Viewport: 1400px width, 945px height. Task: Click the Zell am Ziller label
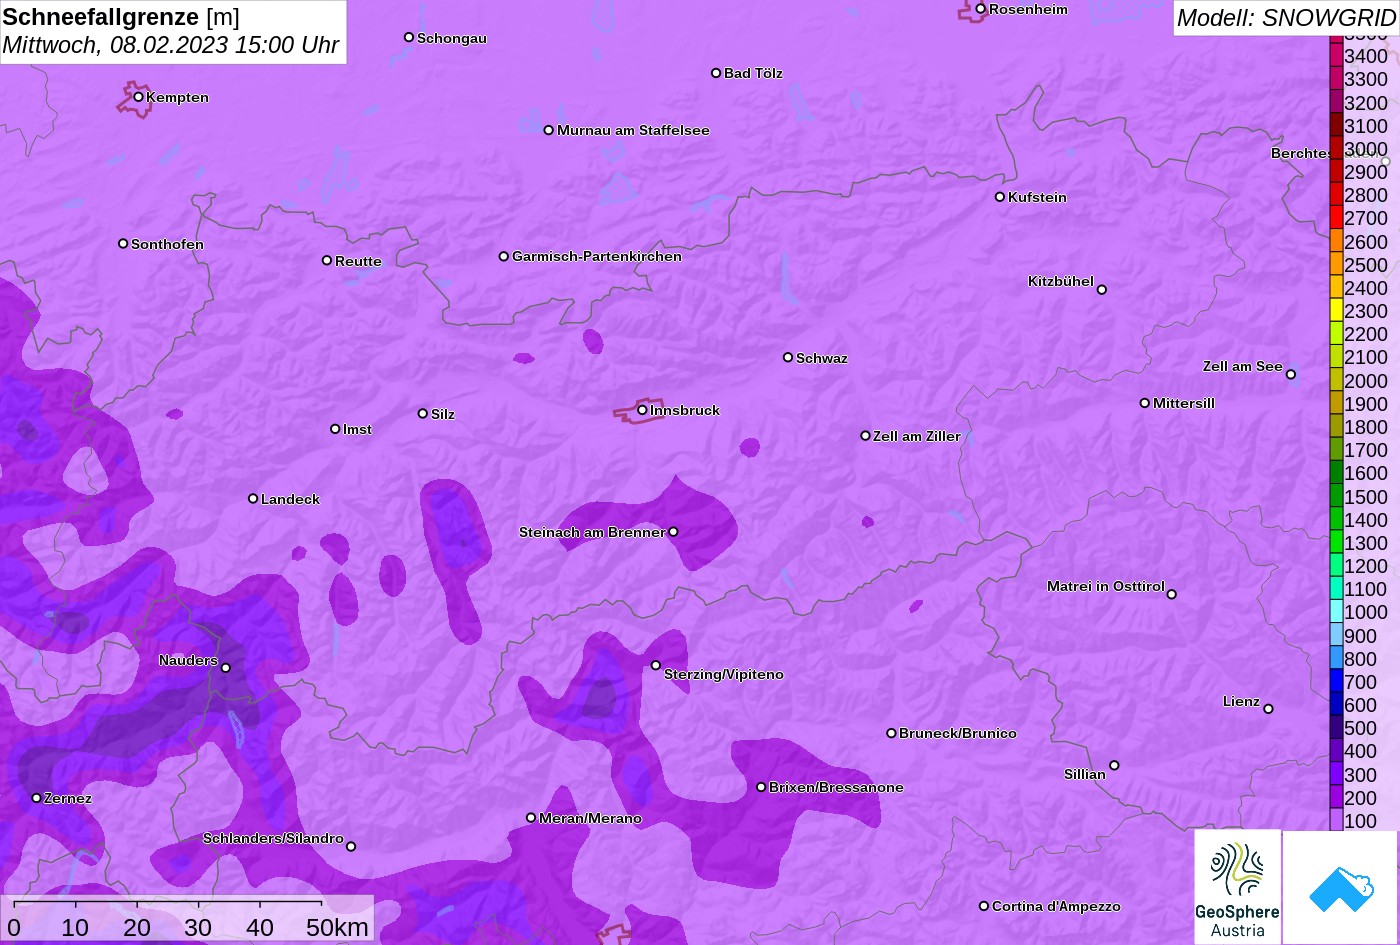(917, 436)
